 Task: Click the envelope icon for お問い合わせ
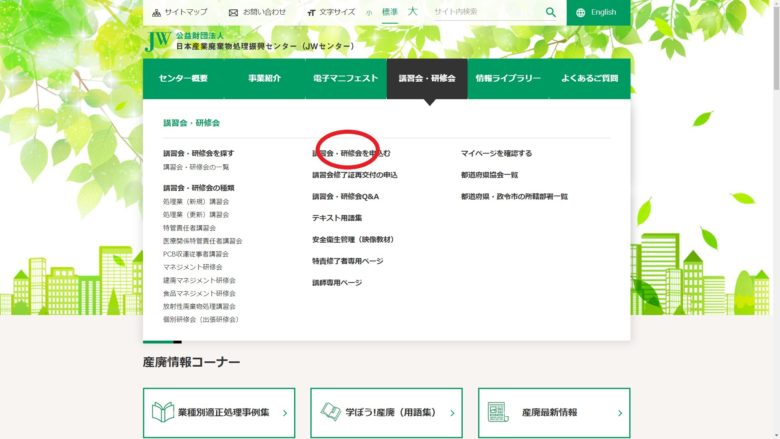[x=233, y=12]
